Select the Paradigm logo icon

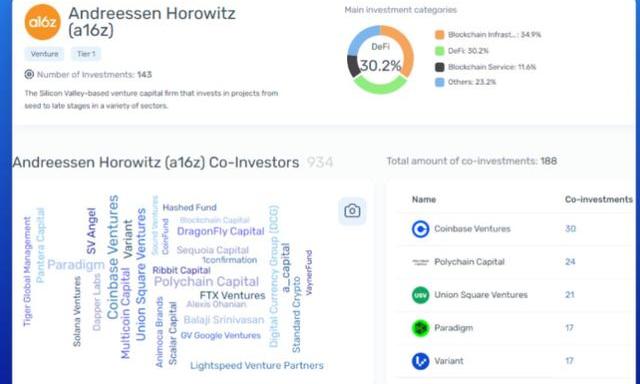(x=420, y=328)
